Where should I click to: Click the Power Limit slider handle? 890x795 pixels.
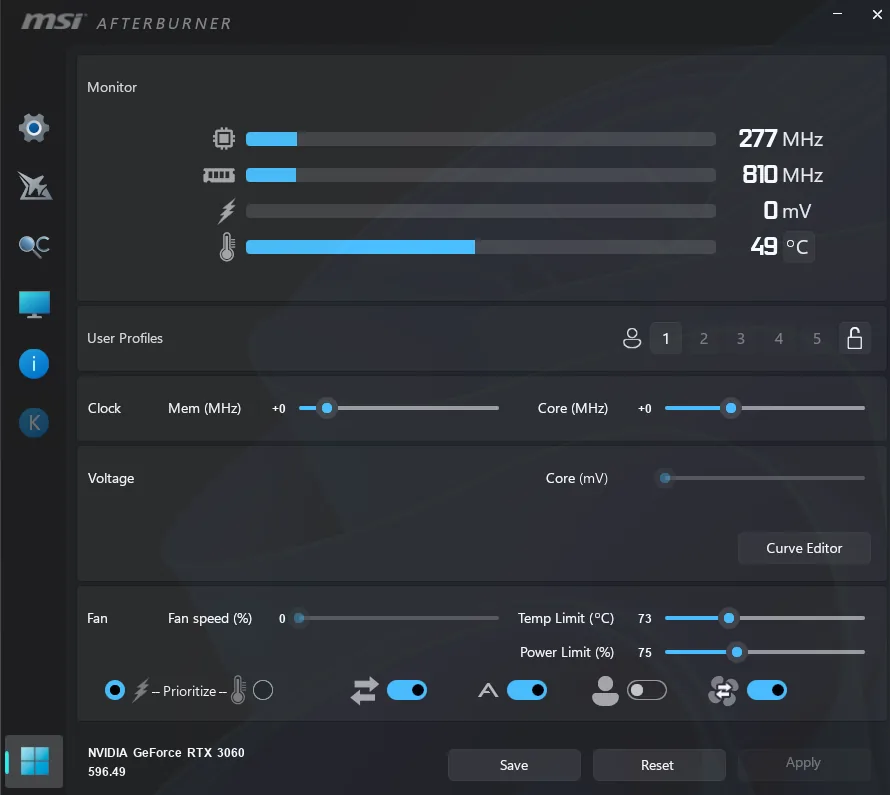(x=737, y=652)
